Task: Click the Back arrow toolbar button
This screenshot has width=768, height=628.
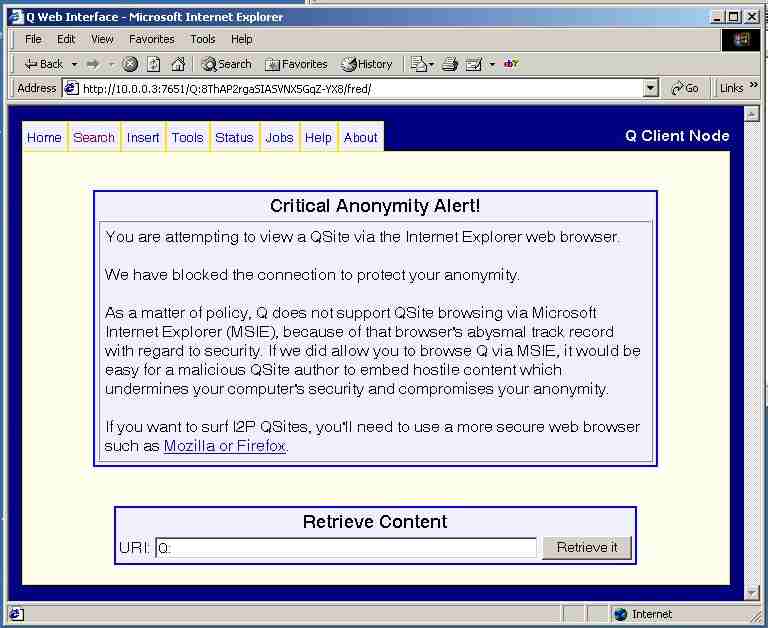Action: coord(44,64)
